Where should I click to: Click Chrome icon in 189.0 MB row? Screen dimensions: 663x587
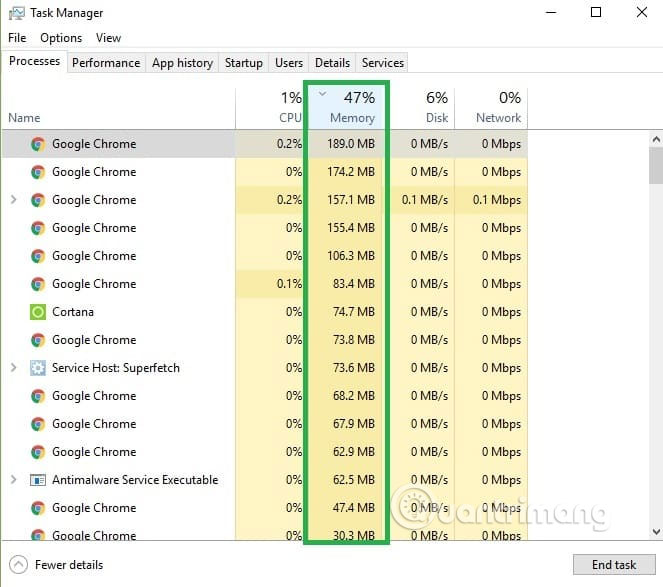coord(38,144)
